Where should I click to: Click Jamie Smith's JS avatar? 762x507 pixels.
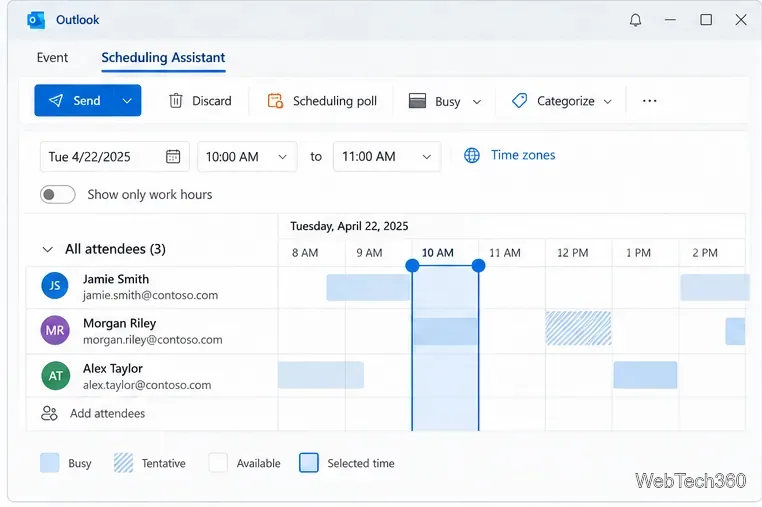point(54,285)
